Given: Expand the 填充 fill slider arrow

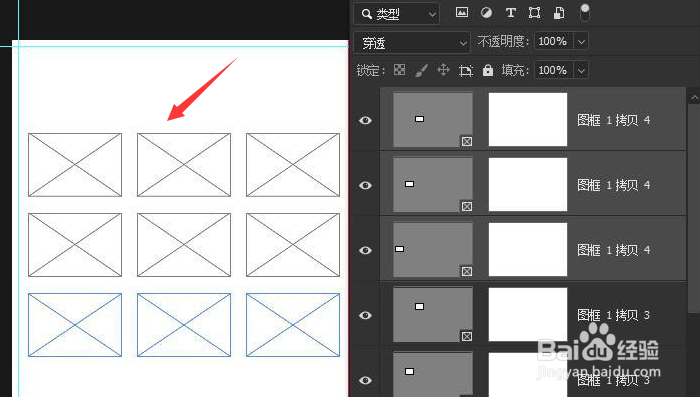Looking at the screenshot, I should click(581, 70).
